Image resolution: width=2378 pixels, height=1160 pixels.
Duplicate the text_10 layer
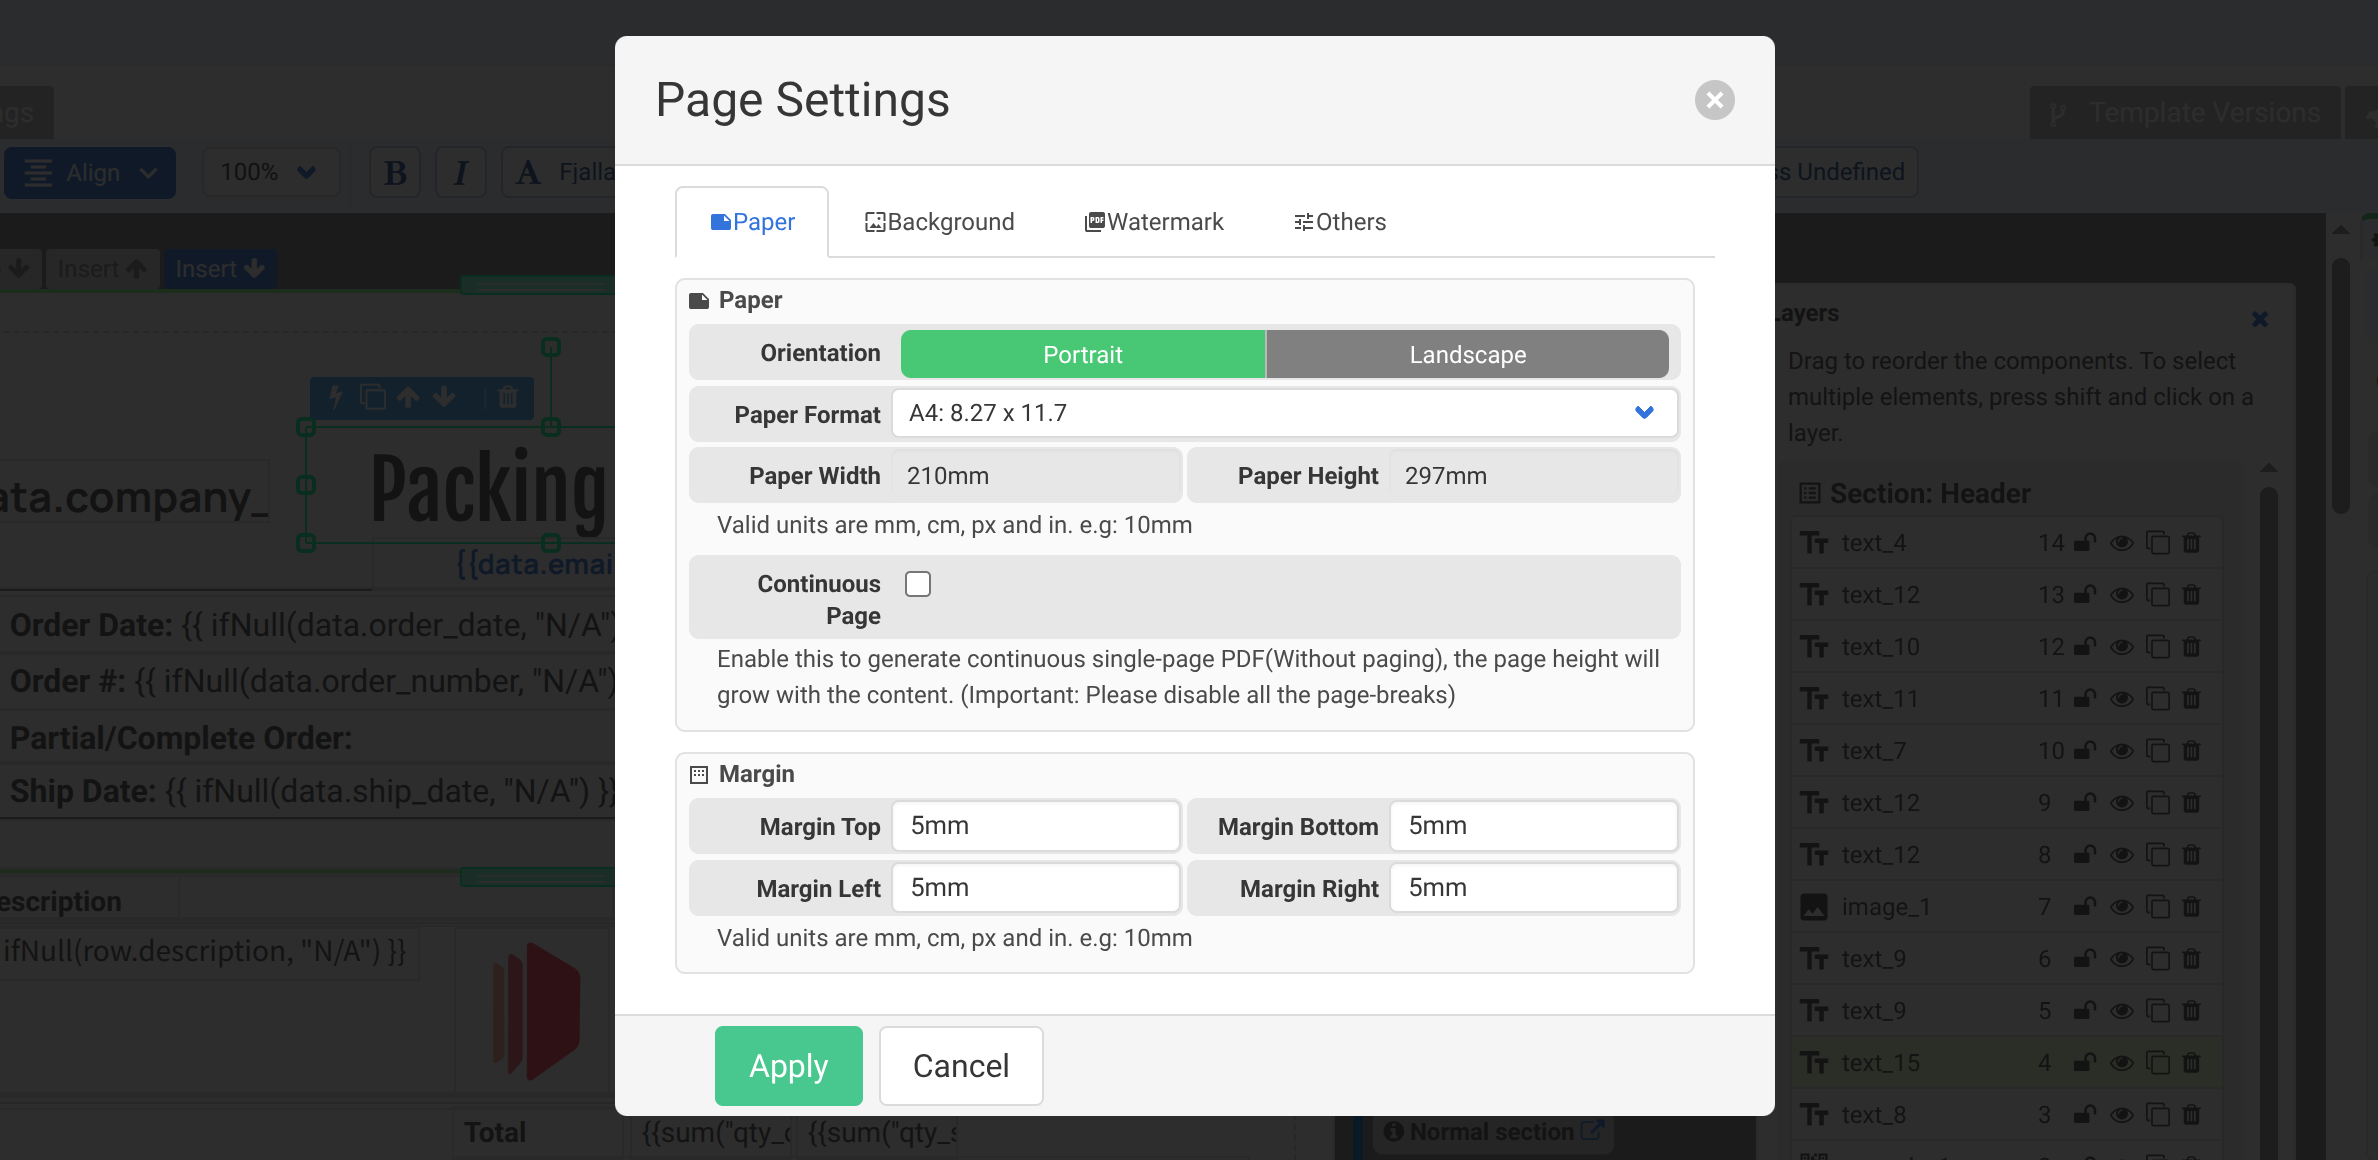pos(2158,647)
